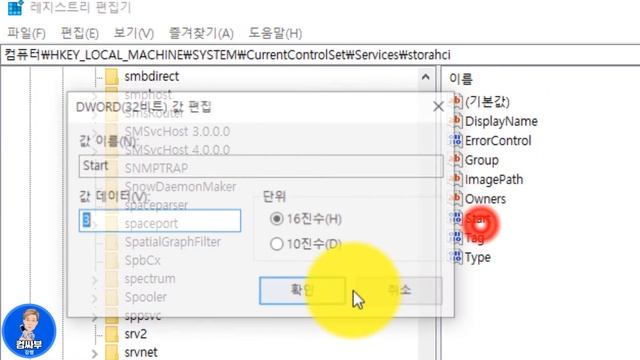Click the 값 데이터 value data field
The image size is (640, 360).
(x=160, y=220)
